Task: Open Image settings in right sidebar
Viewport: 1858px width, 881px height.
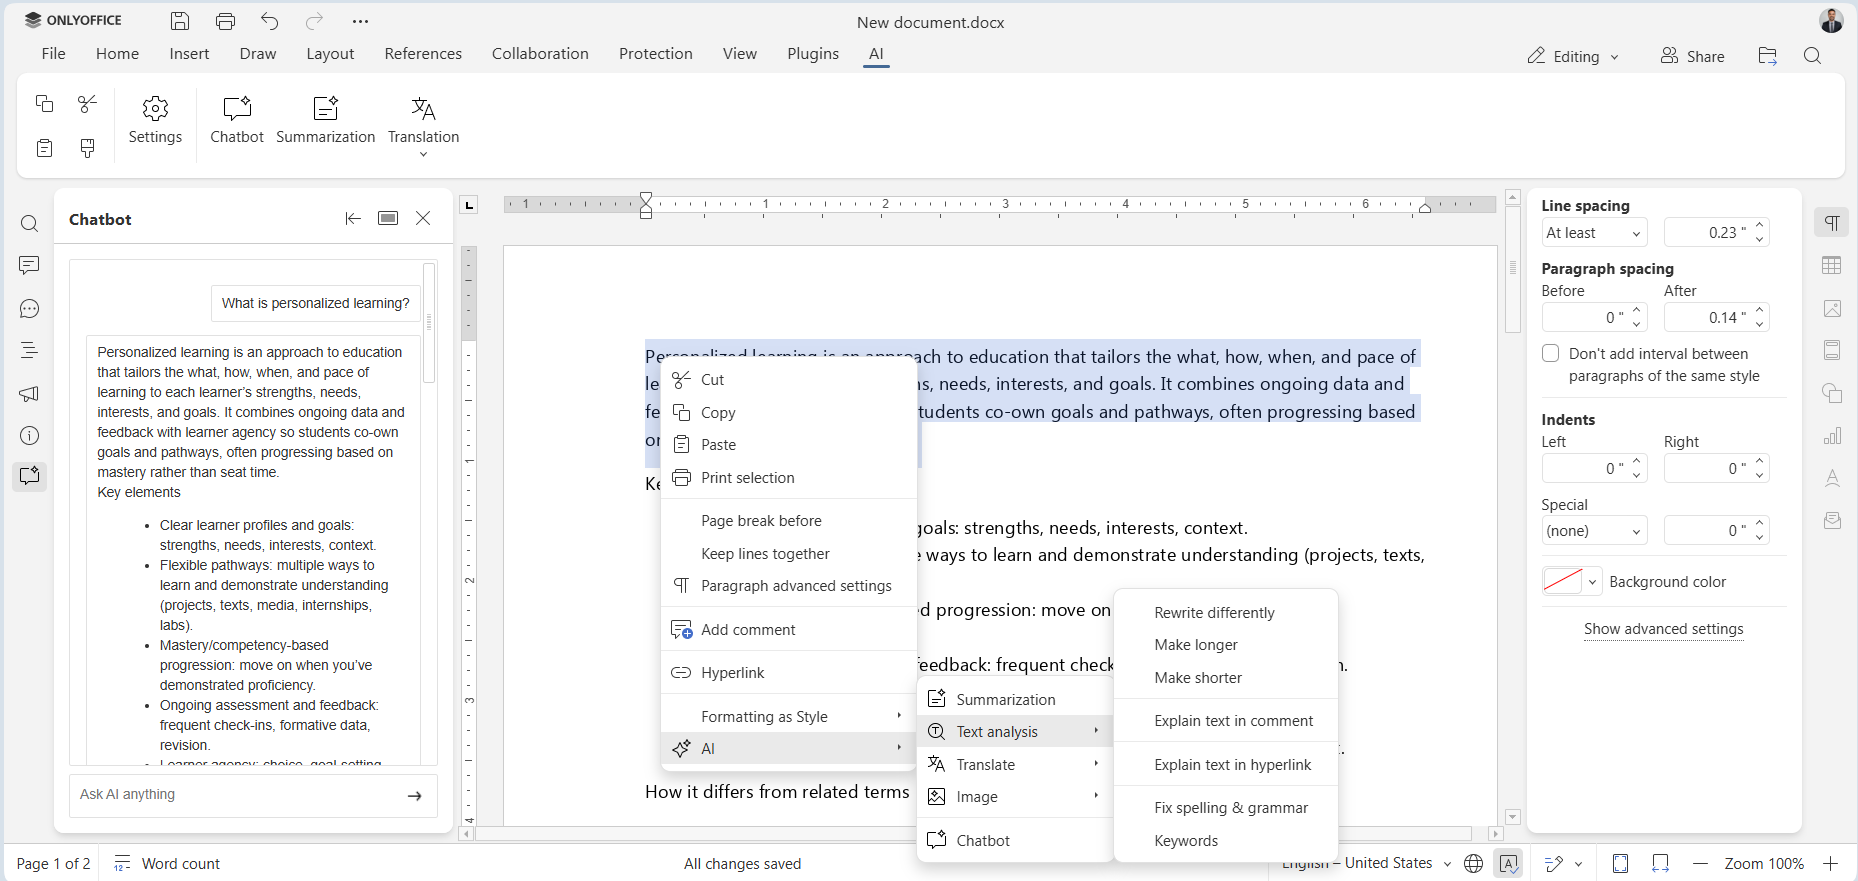Action: click(1832, 308)
